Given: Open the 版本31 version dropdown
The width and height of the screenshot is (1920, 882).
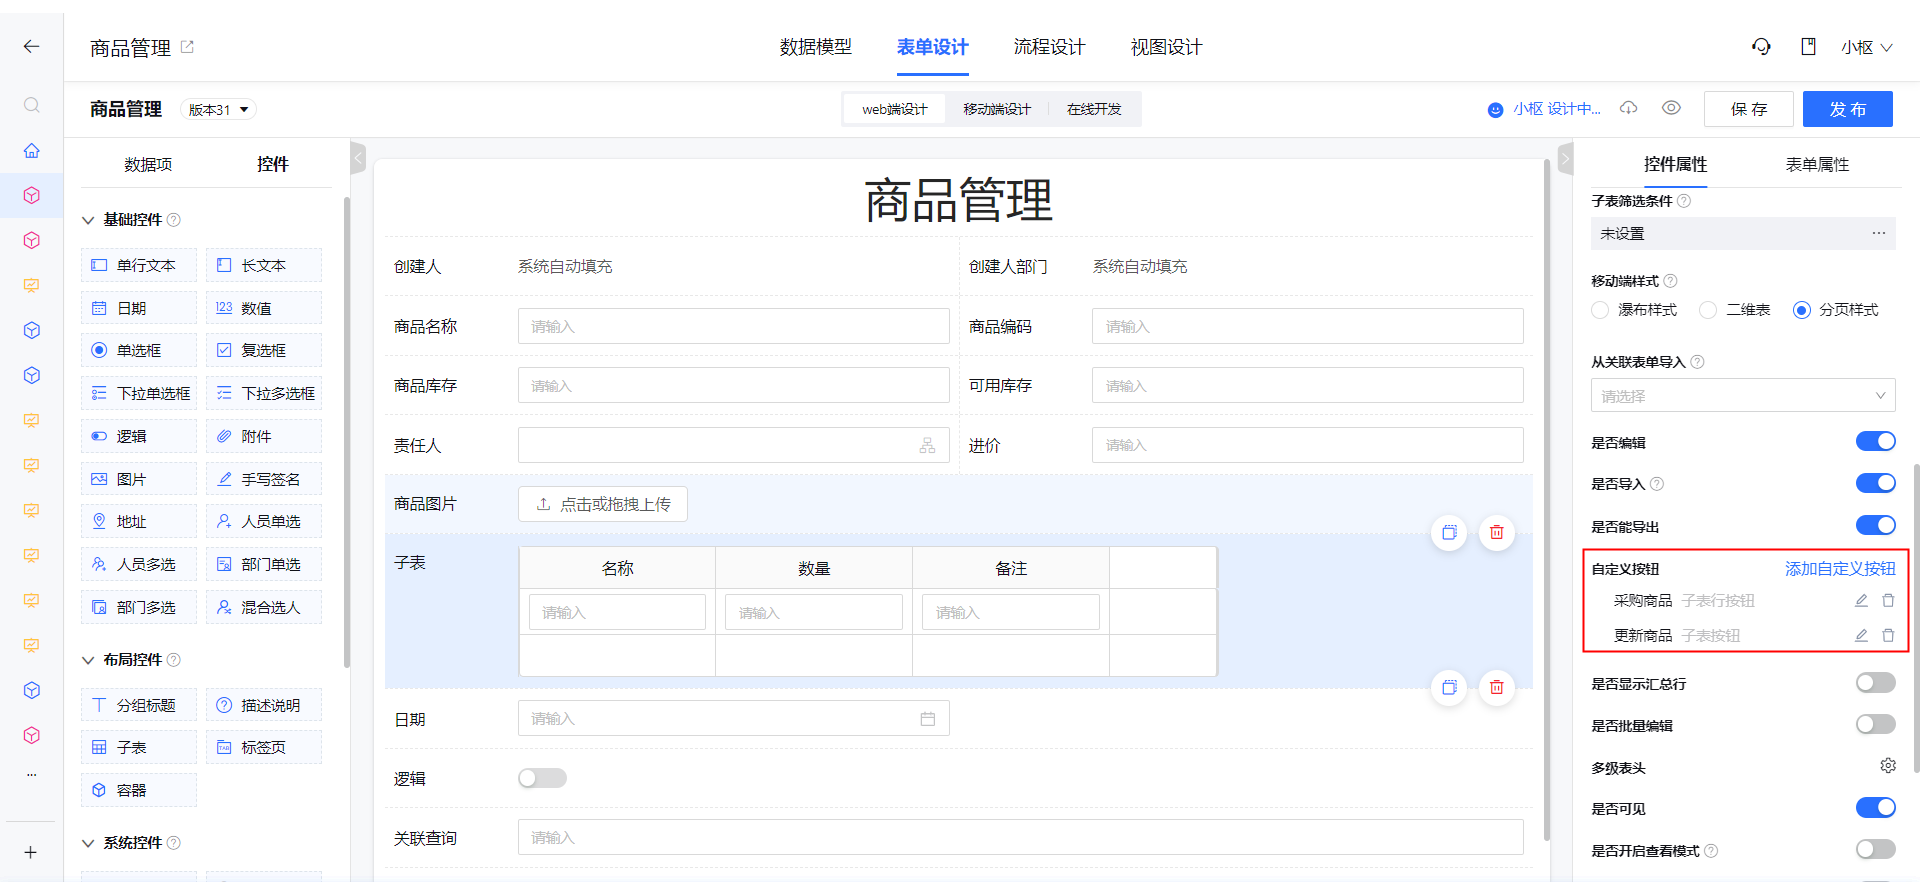Looking at the screenshot, I should 218,109.
